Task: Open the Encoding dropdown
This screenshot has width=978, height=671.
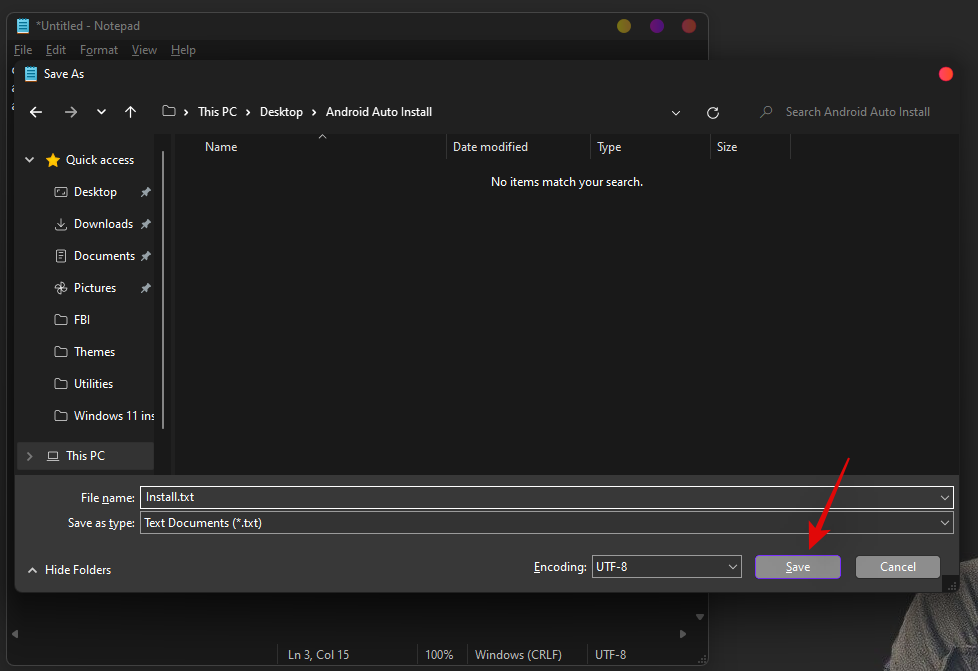Action: point(666,567)
